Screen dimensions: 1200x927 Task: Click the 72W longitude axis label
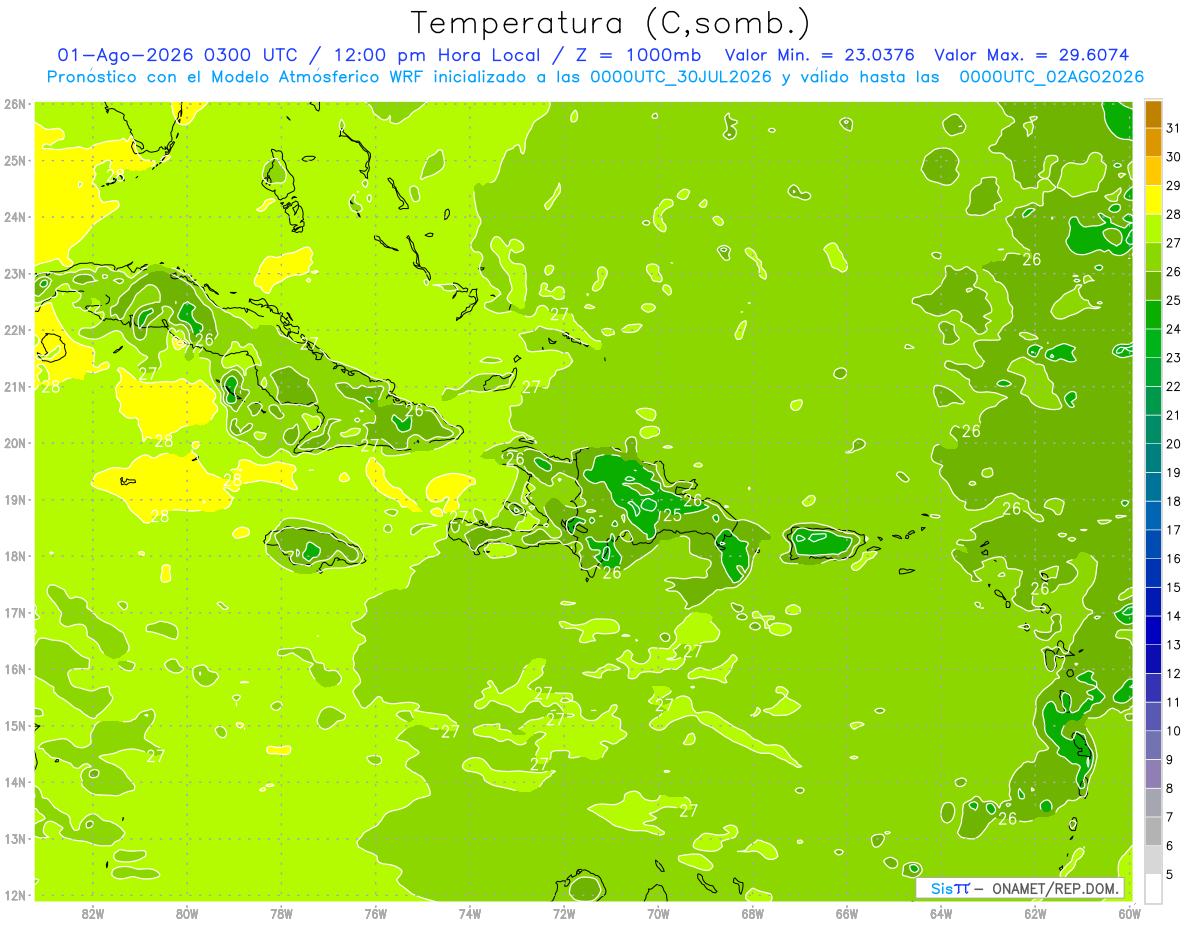click(x=564, y=913)
